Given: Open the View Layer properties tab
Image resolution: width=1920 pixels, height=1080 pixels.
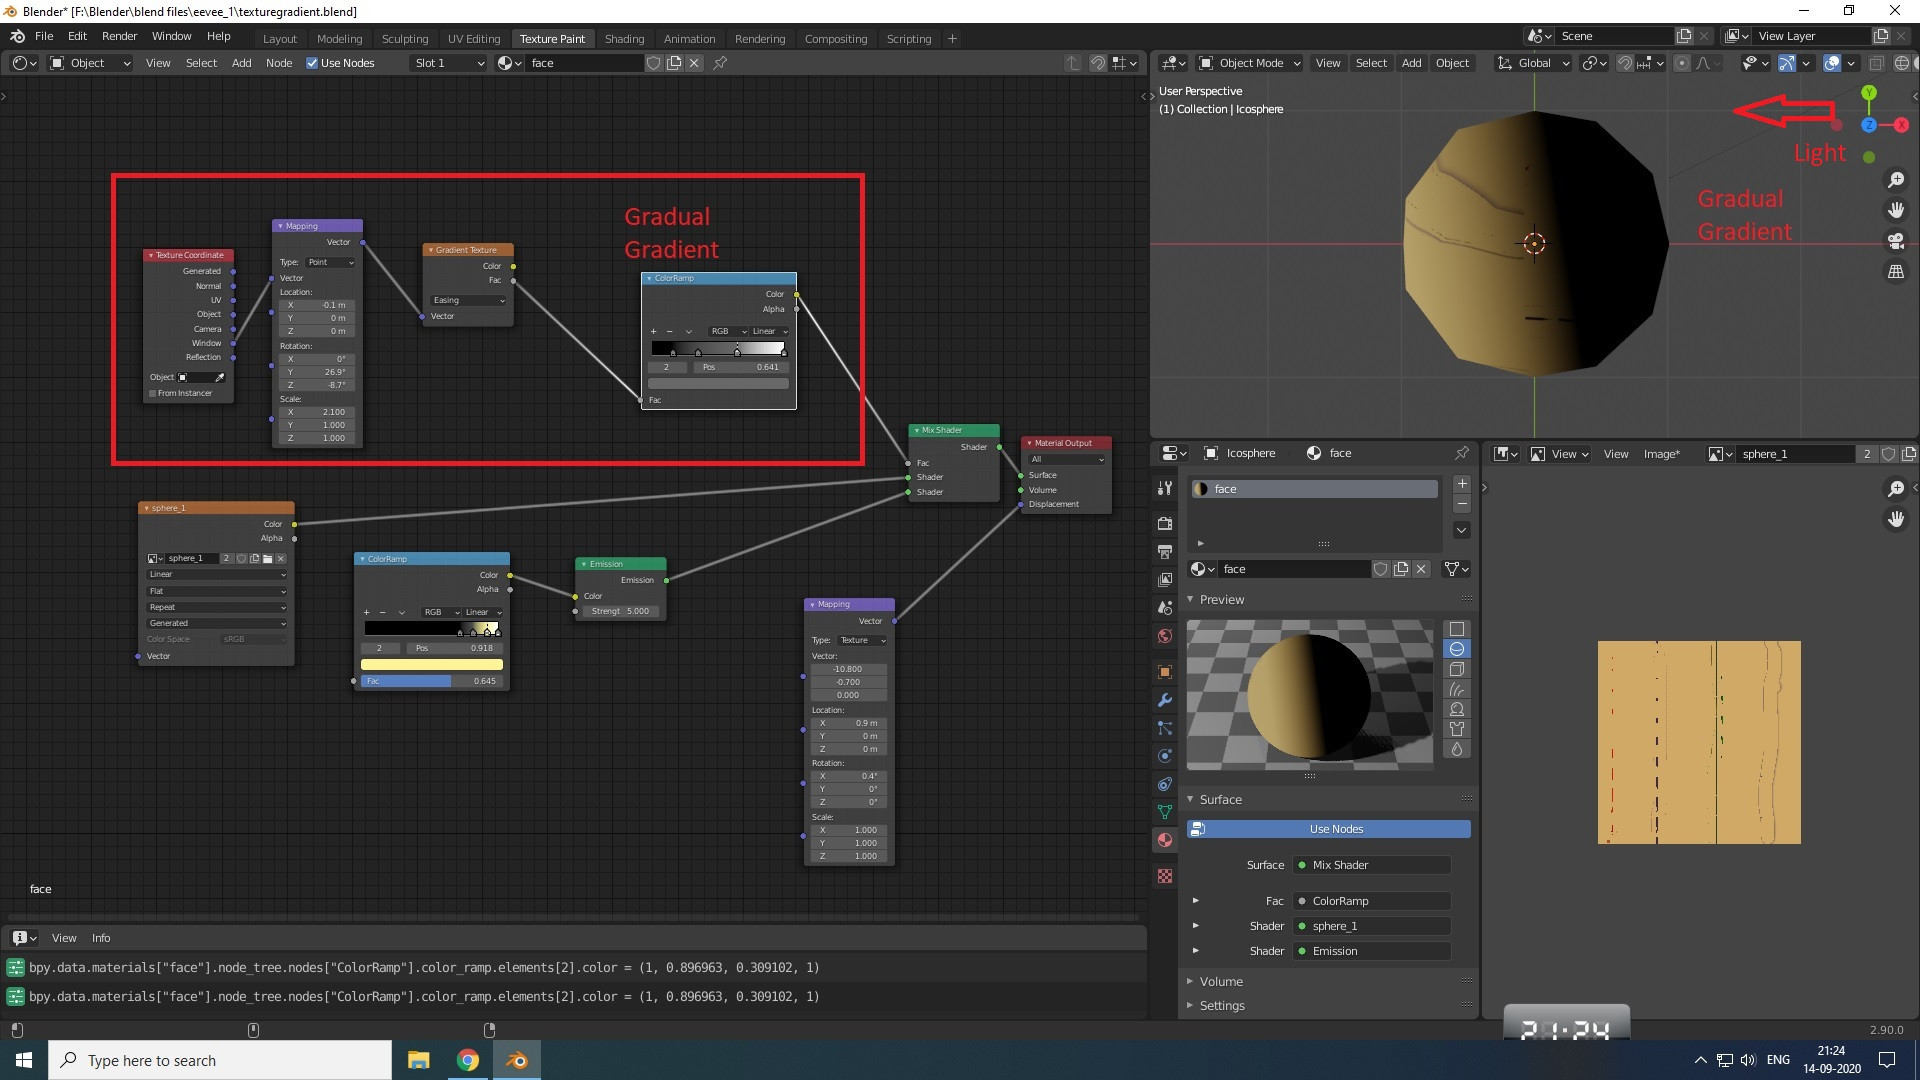Looking at the screenshot, I should [1164, 579].
